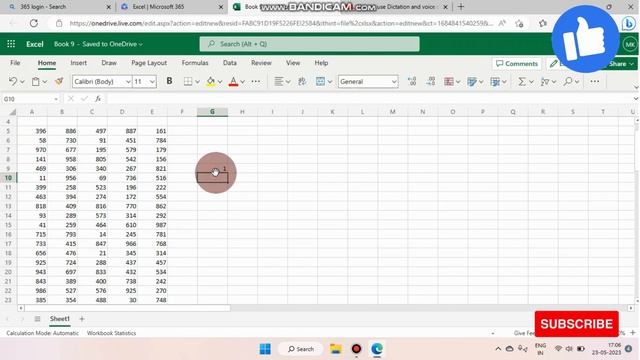Viewport: 640px width, 360px height.
Task: Open a new browser tab
Action: point(461,7)
